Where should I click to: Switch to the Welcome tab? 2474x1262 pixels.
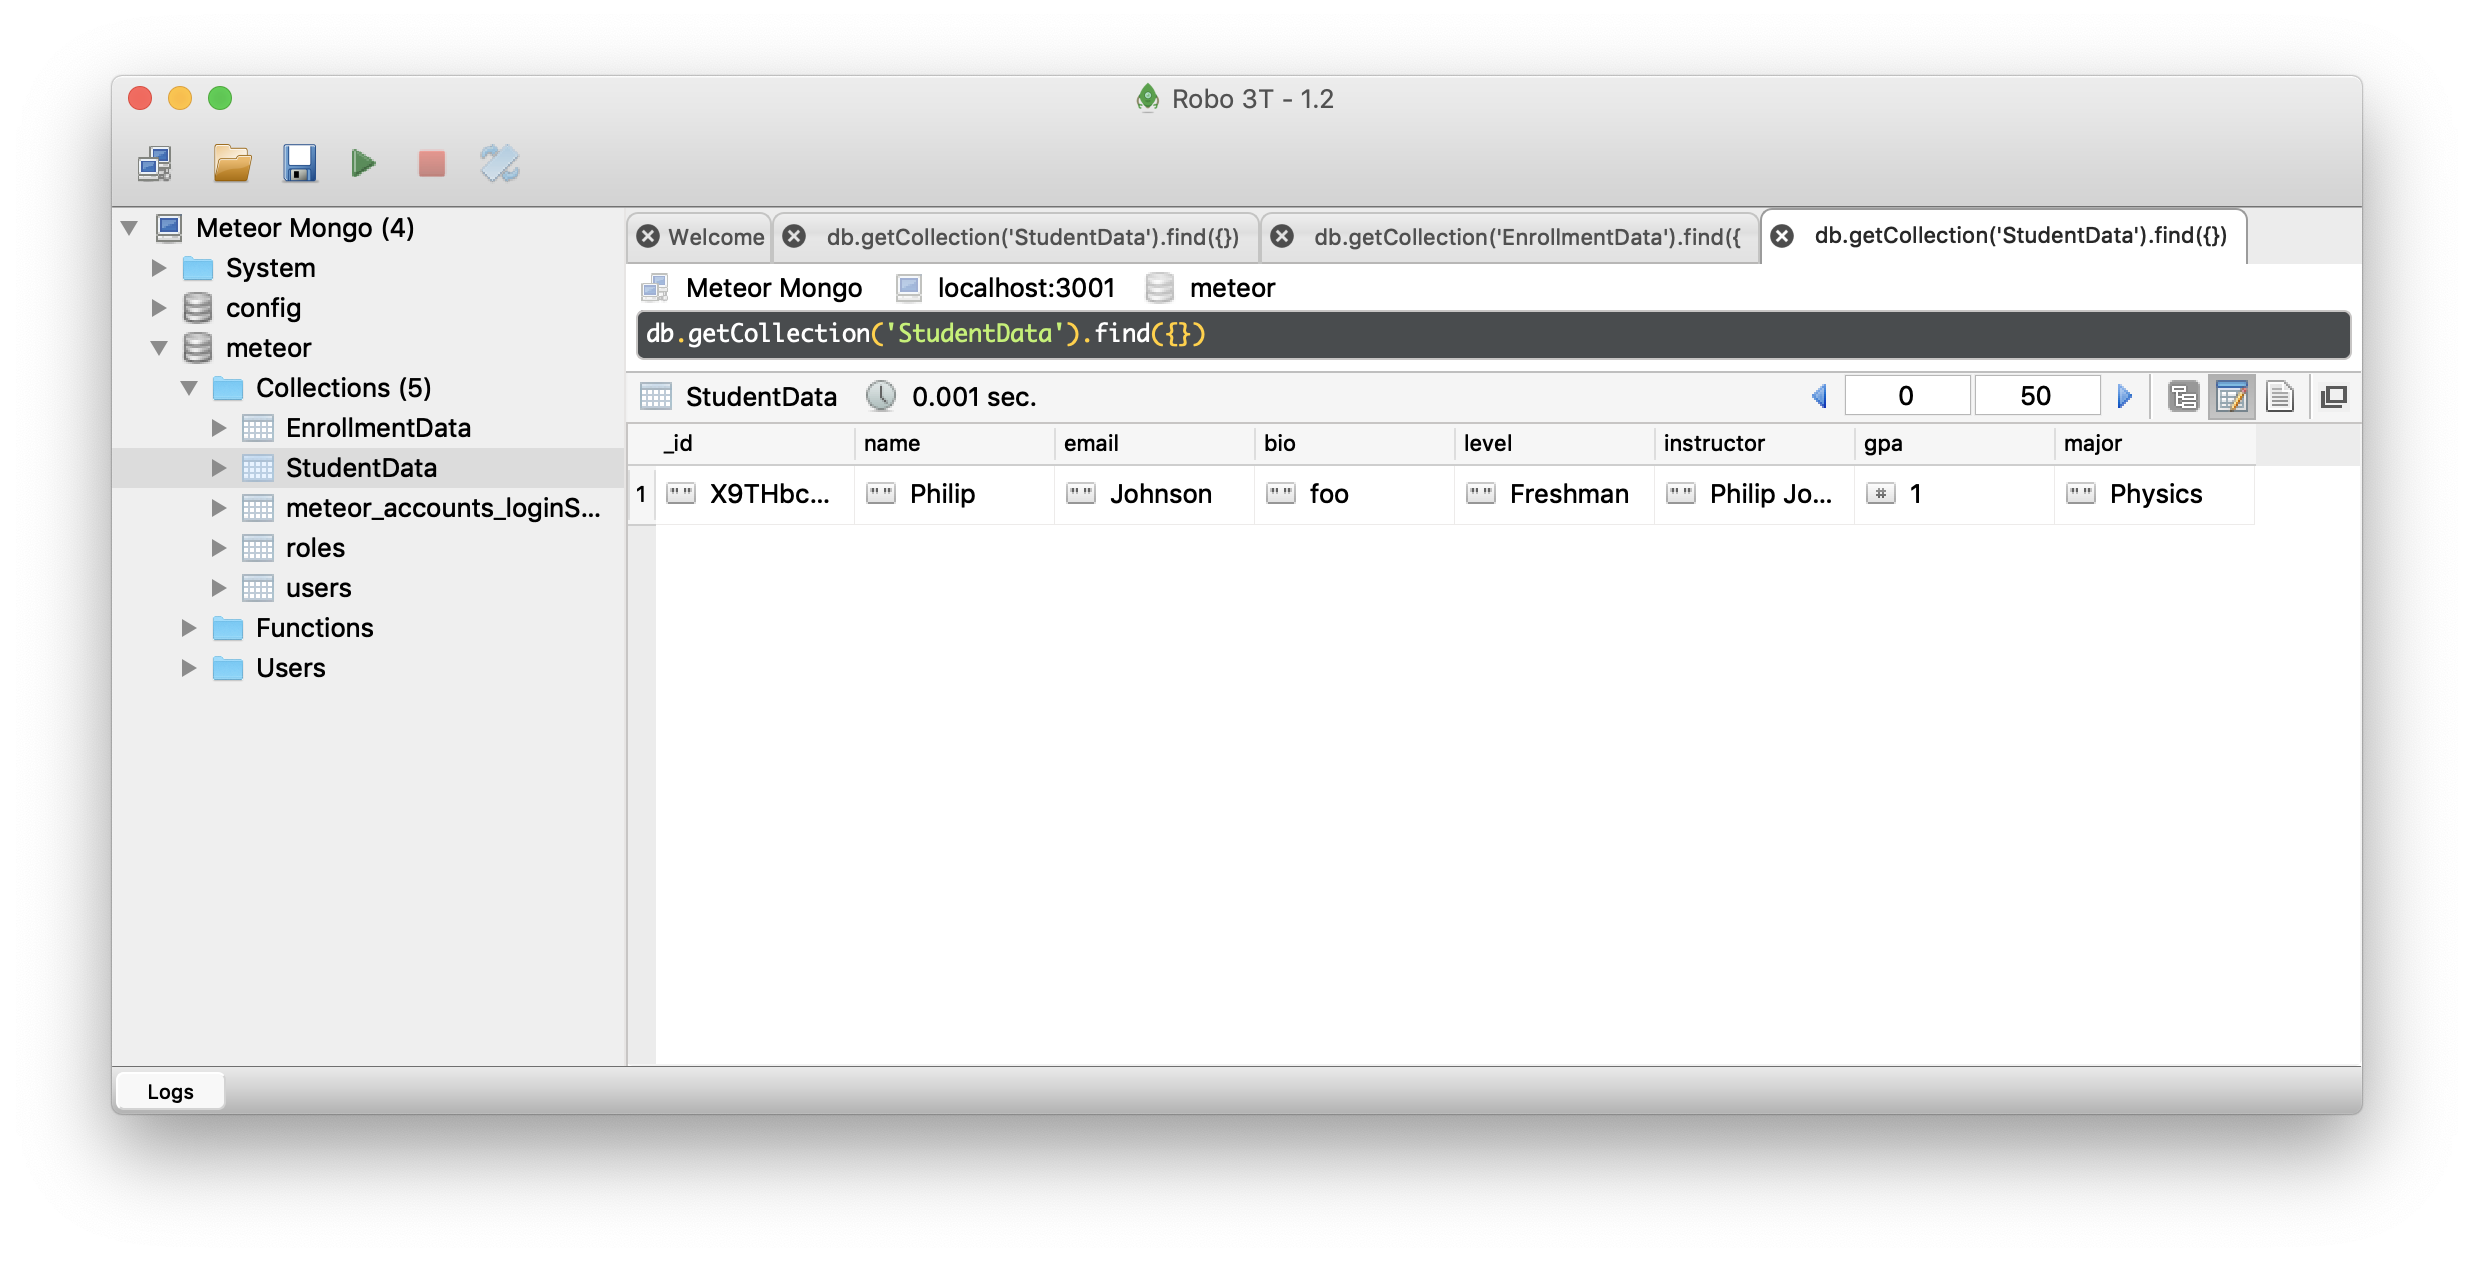pos(715,237)
